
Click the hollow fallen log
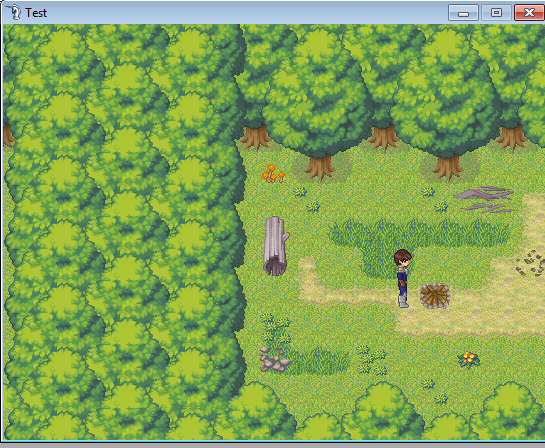(x=276, y=246)
